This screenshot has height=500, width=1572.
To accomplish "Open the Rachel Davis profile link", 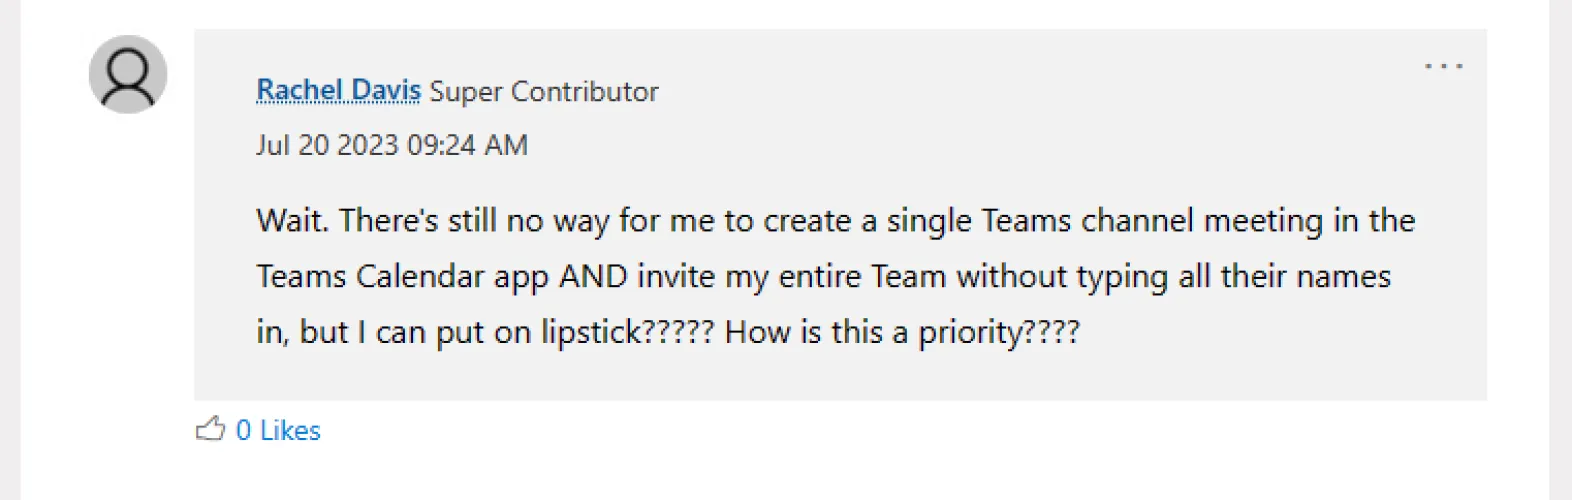I will (x=338, y=91).
